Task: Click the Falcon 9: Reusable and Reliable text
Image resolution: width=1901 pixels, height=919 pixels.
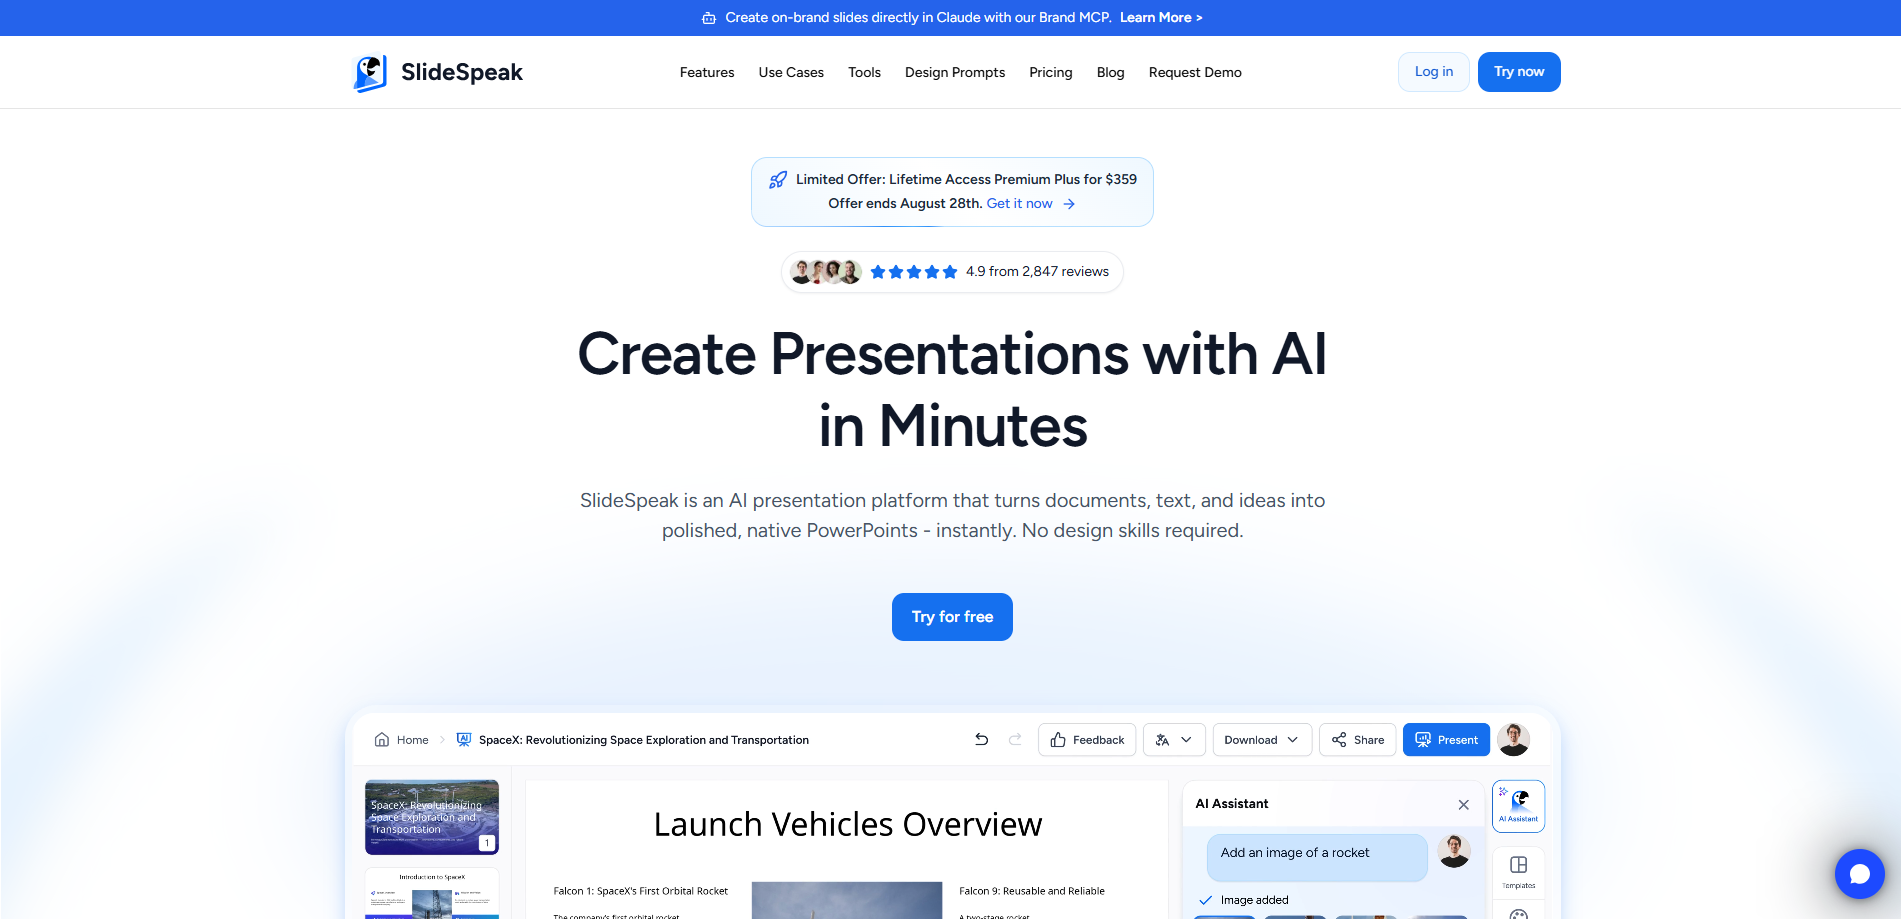Action: (1032, 891)
